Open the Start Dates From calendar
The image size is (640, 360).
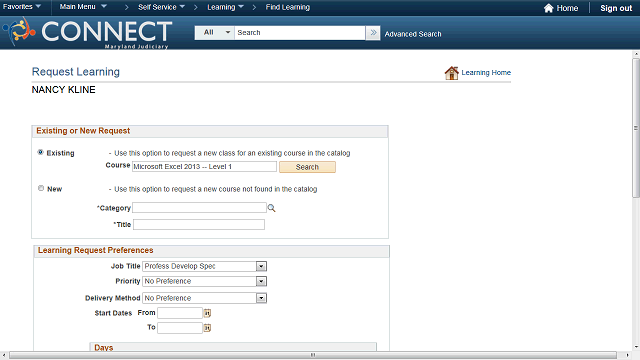click(207, 313)
